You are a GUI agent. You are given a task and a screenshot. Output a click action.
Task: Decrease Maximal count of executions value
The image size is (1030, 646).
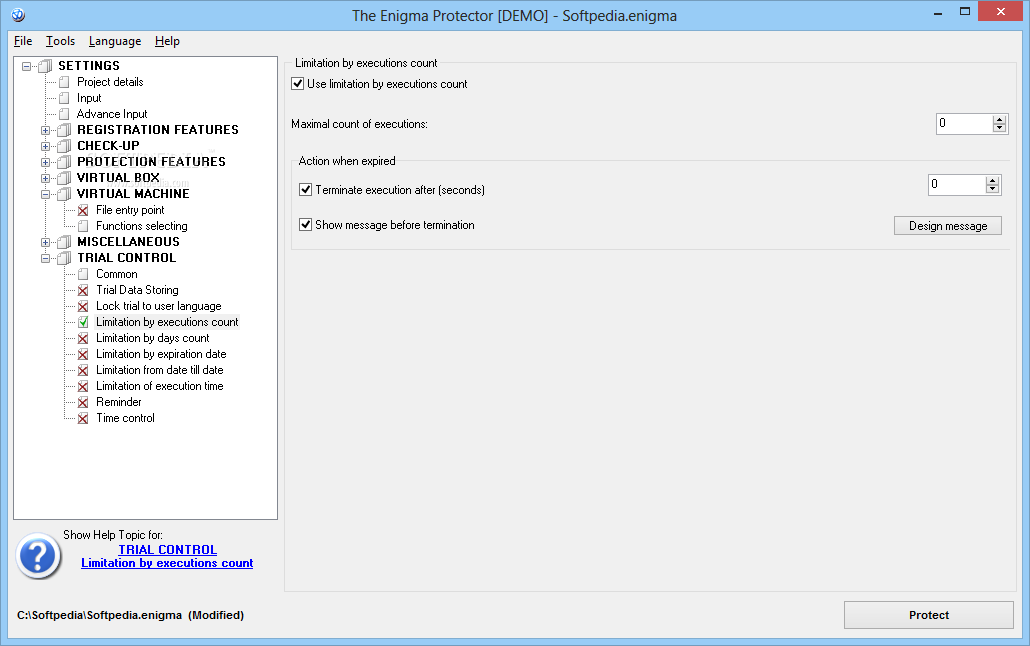tap(1000, 127)
